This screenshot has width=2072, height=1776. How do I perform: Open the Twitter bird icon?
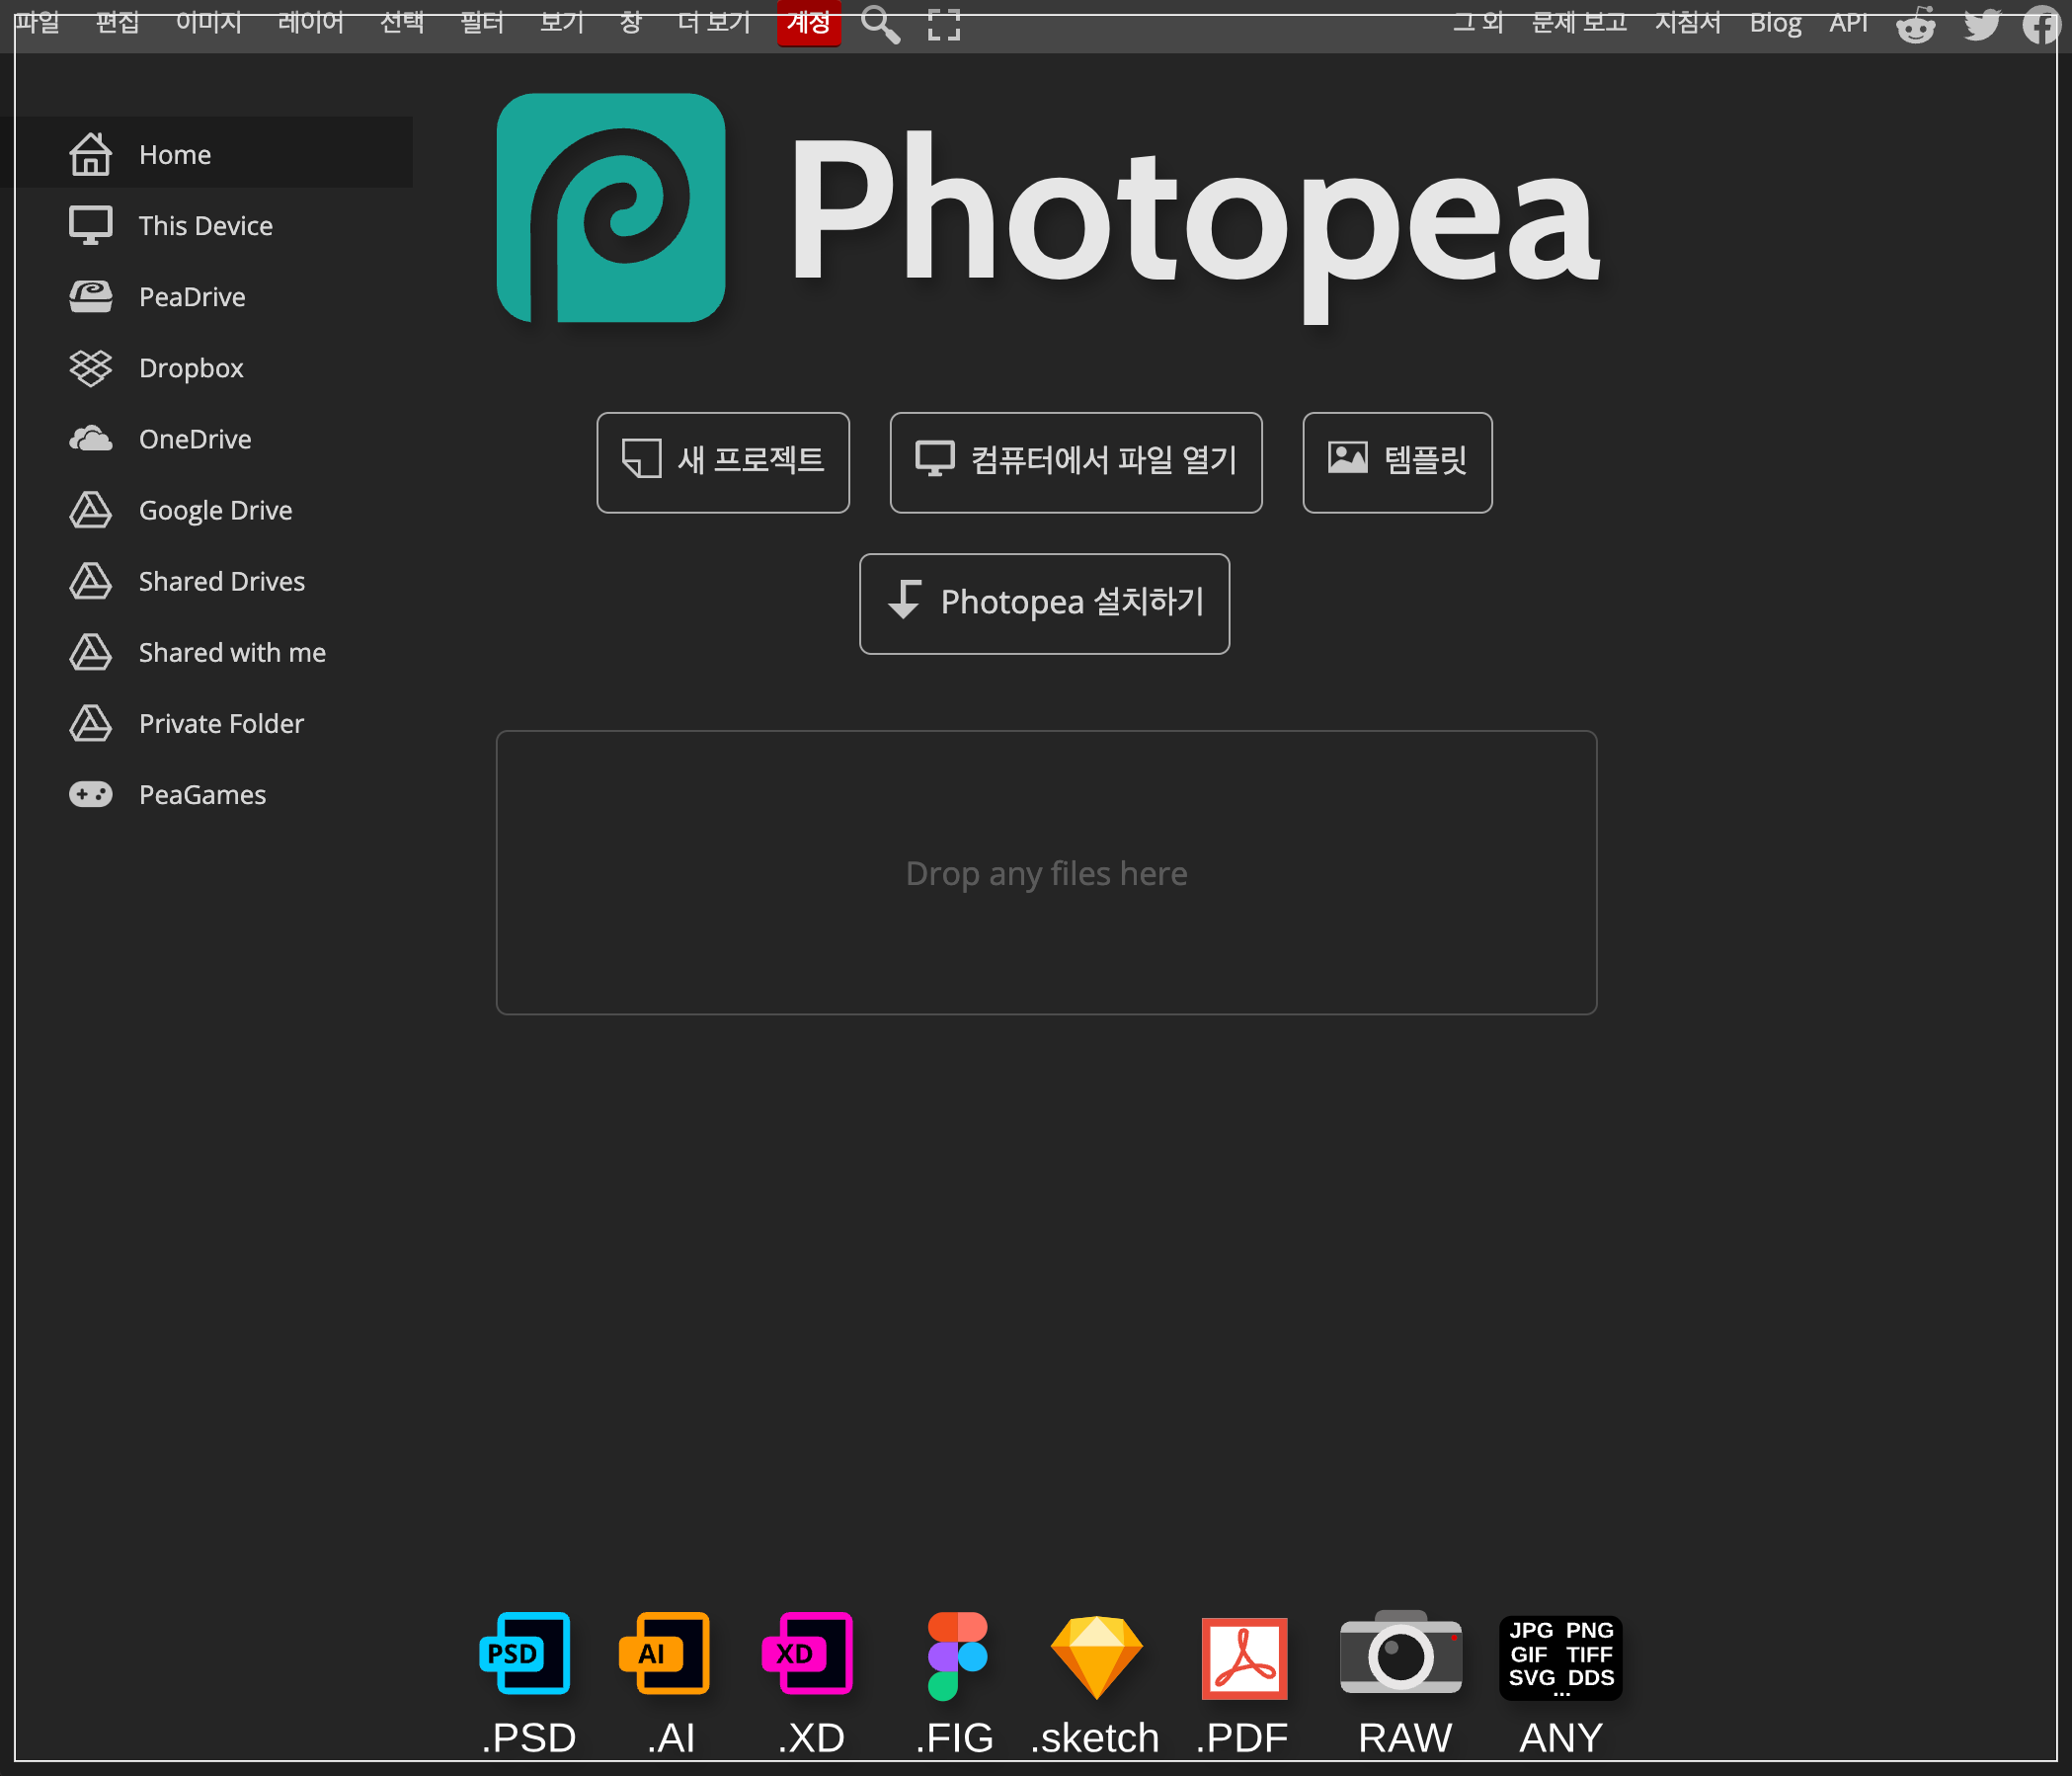1981,24
